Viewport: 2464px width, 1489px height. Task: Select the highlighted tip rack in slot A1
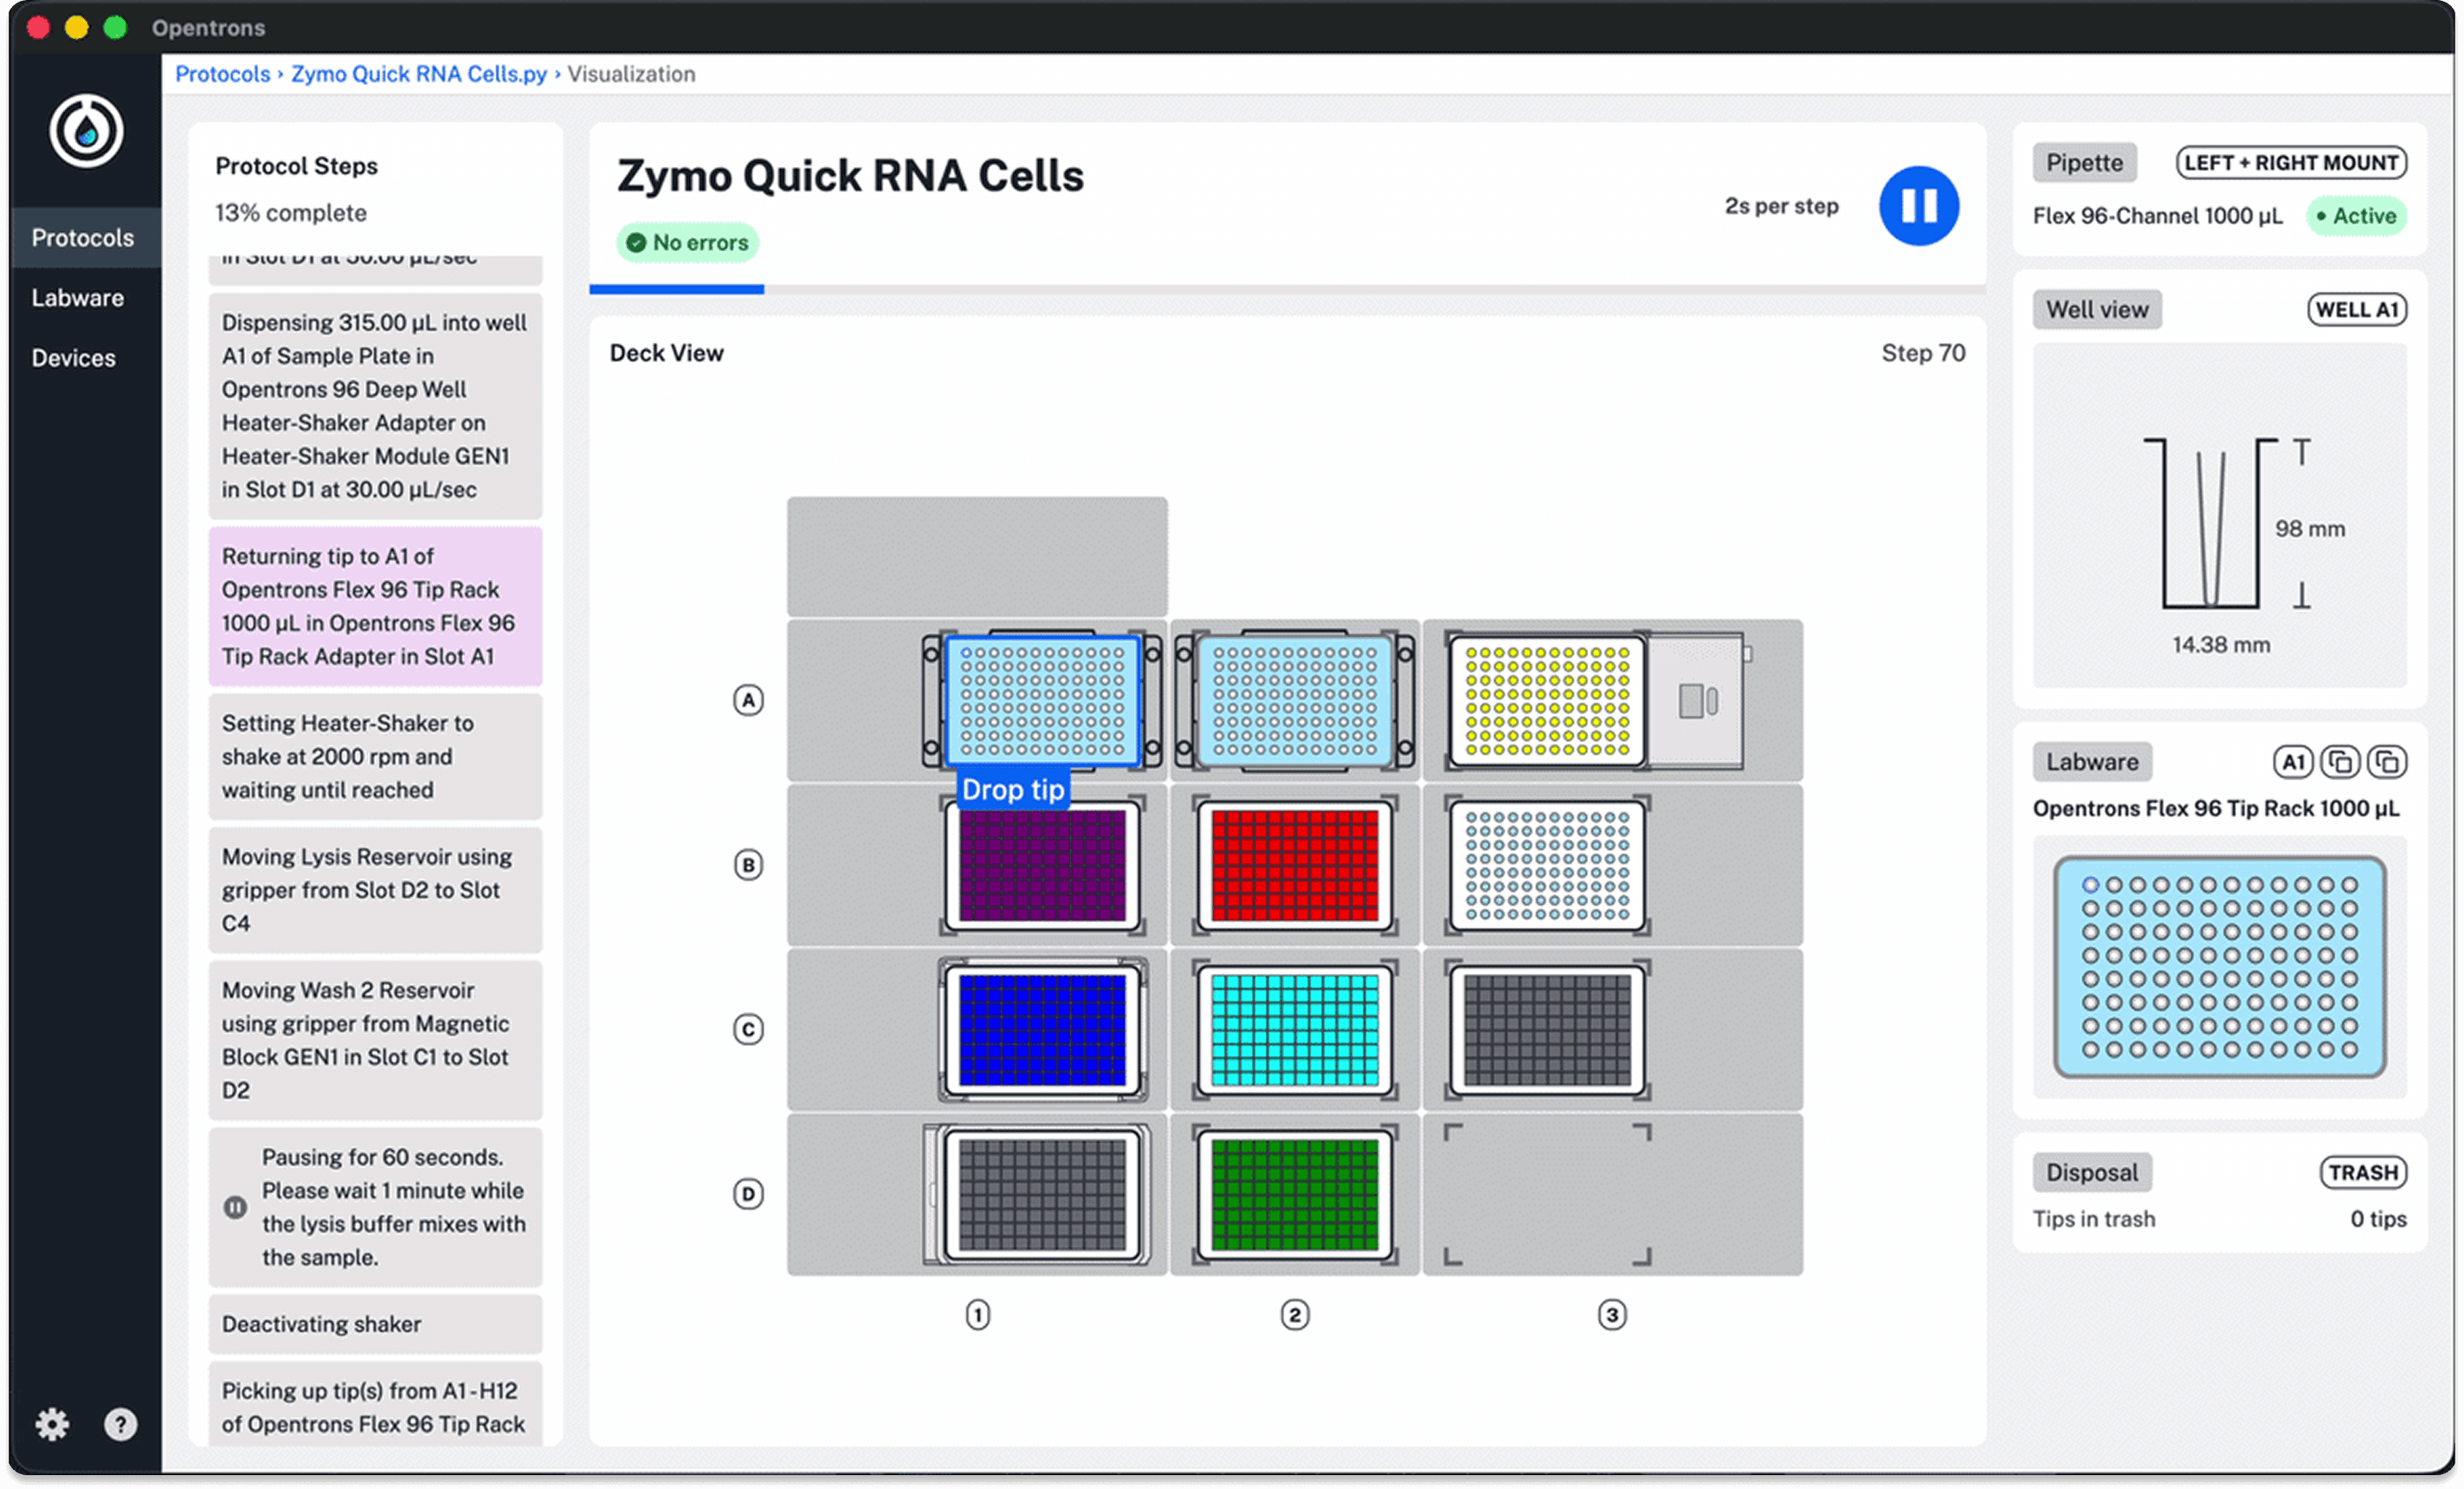(1042, 700)
